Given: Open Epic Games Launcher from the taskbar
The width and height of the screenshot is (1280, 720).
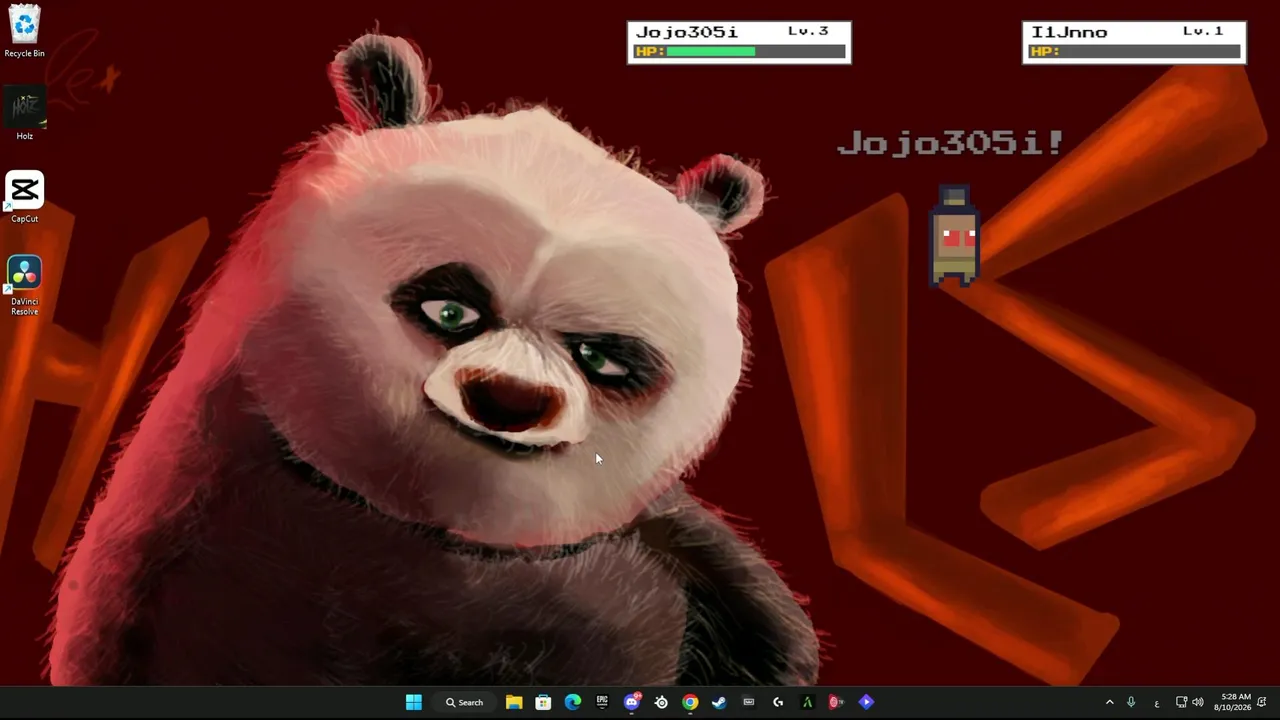Looking at the screenshot, I should 602,702.
